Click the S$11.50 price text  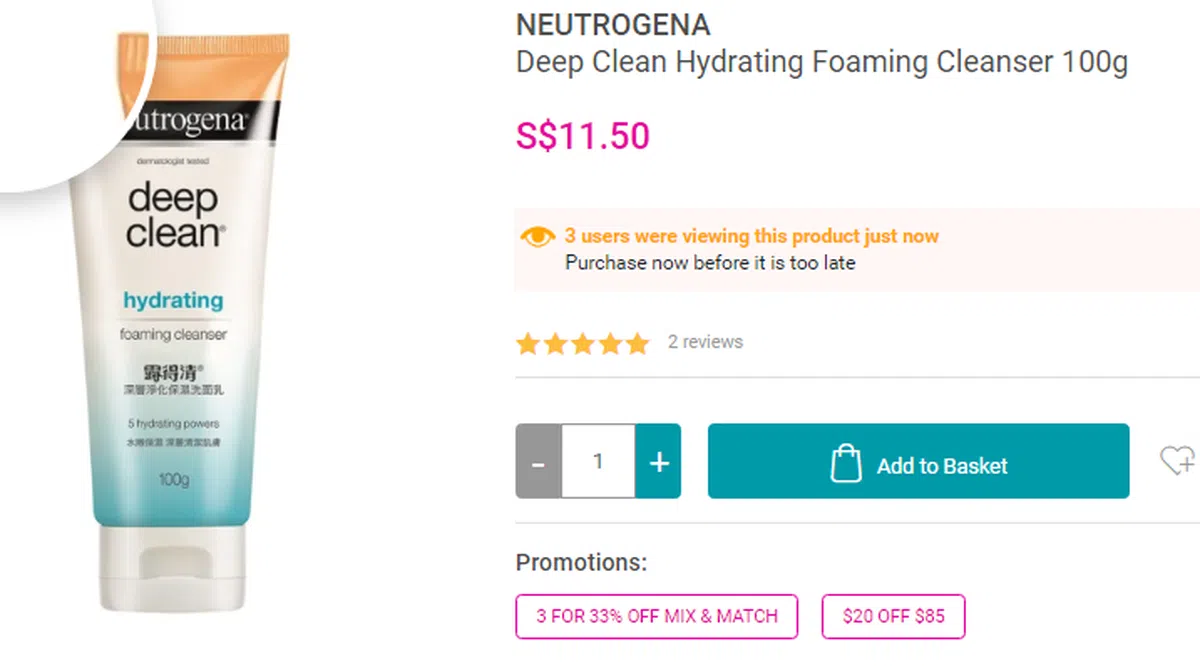(582, 136)
